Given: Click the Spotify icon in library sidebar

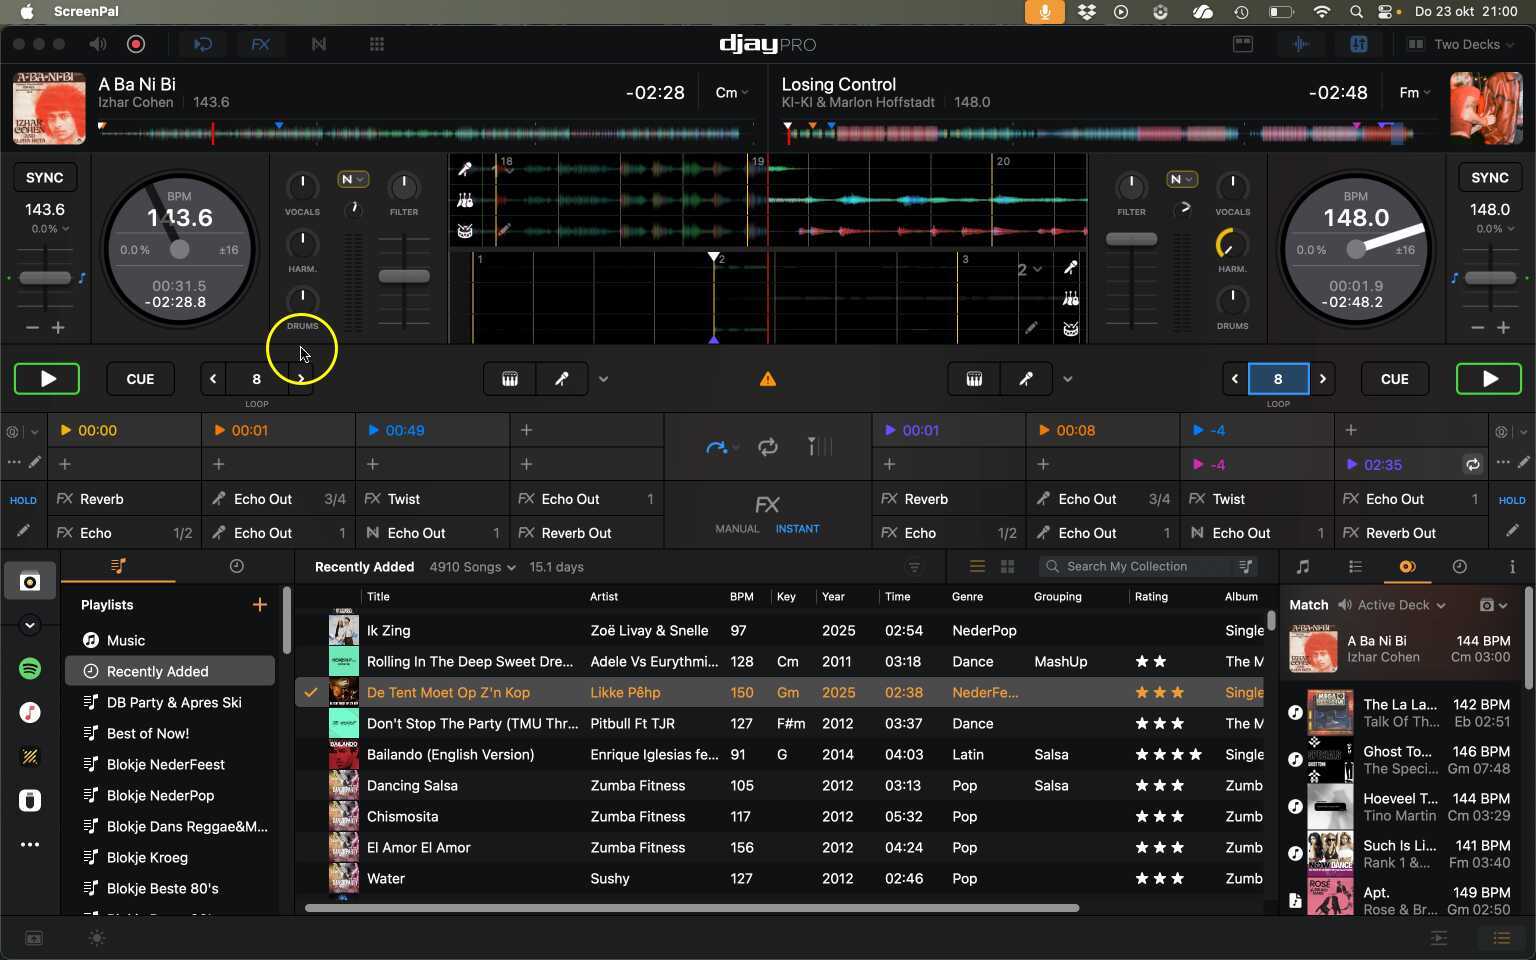Looking at the screenshot, I should [x=30, y=669].
